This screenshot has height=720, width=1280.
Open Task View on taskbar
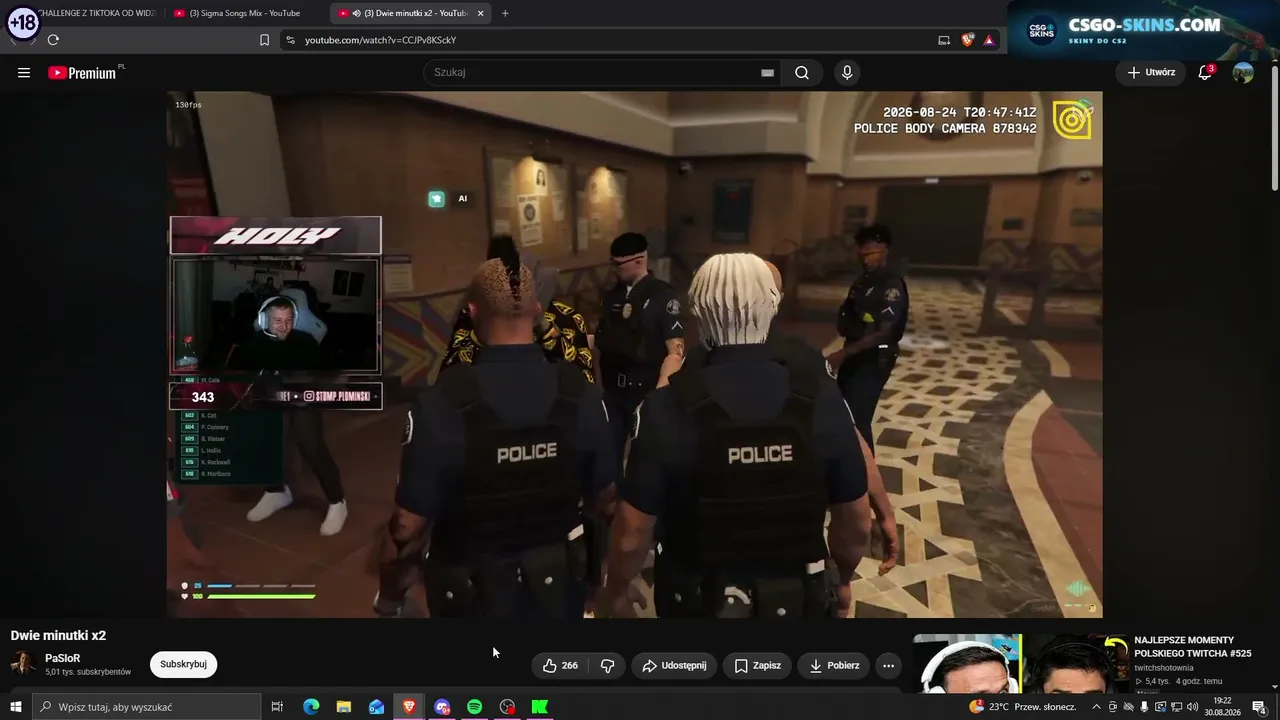coord(277,707)
